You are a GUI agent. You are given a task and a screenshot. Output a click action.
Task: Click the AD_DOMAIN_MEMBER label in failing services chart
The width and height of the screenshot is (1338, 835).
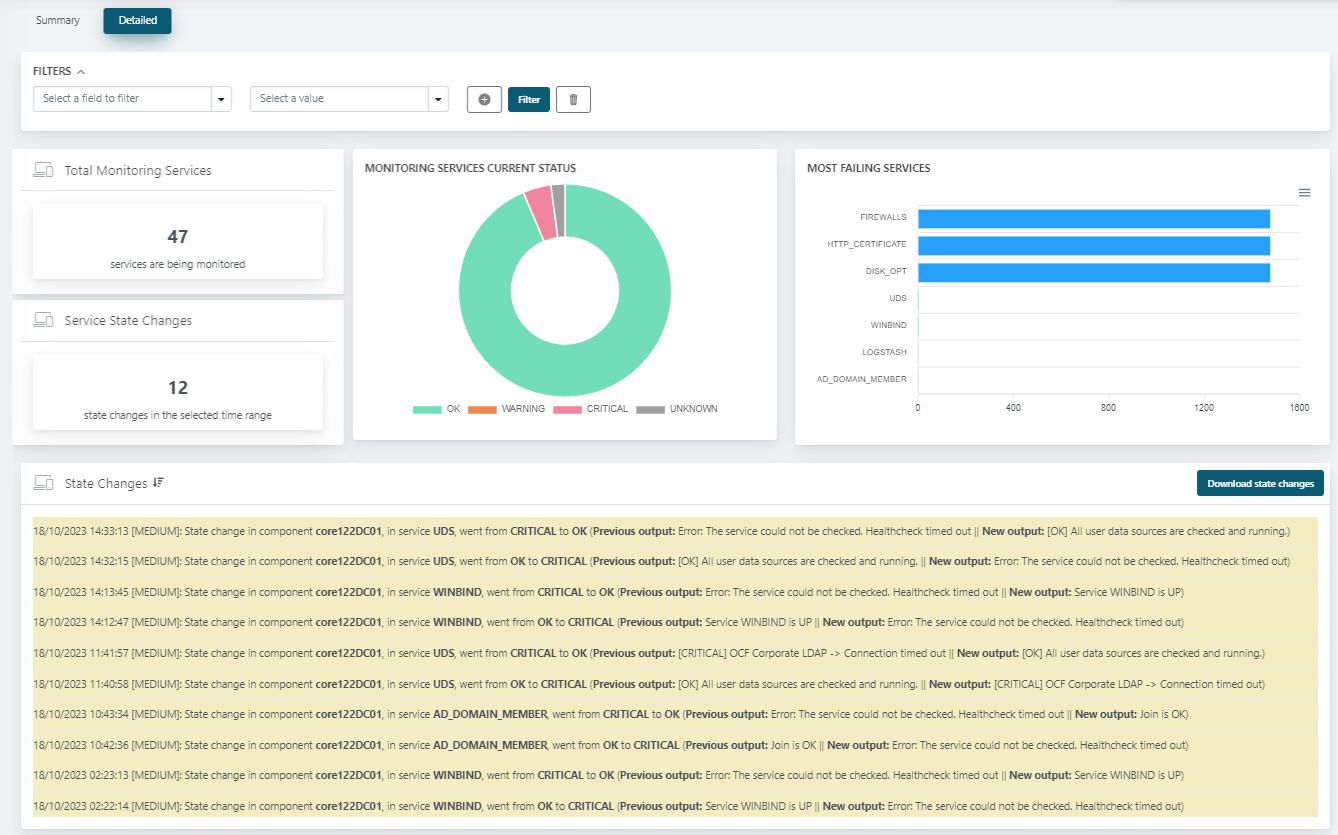tap(862, 379)
